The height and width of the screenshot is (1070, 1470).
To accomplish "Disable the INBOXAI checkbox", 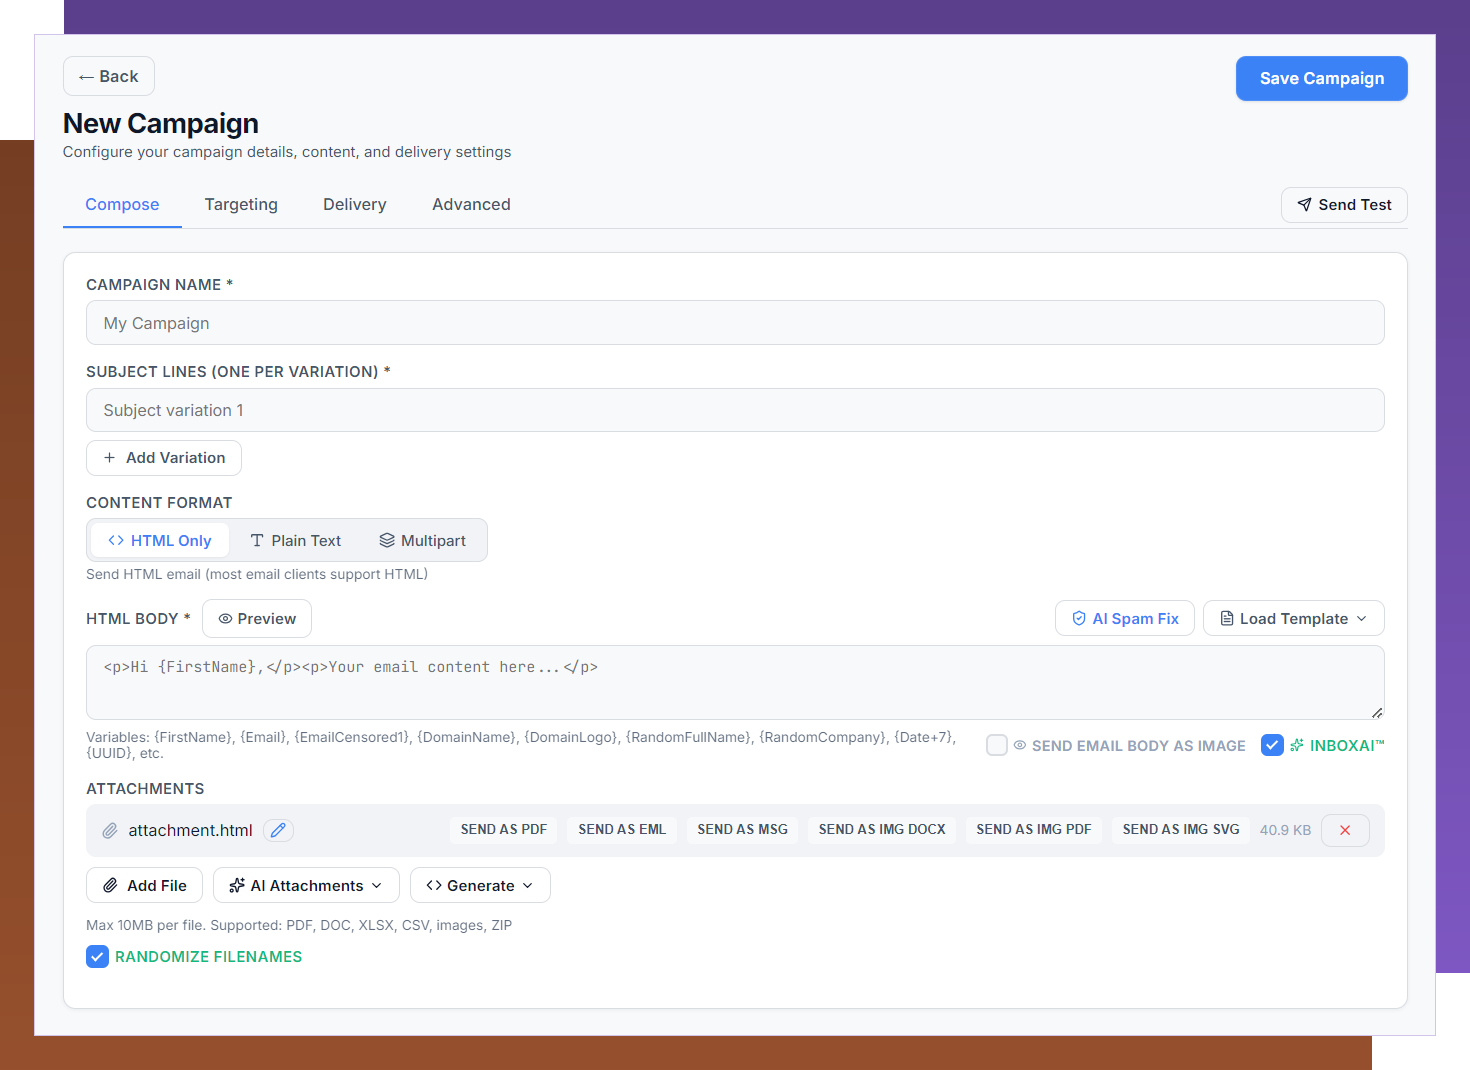I will [x=1271, y=745].
